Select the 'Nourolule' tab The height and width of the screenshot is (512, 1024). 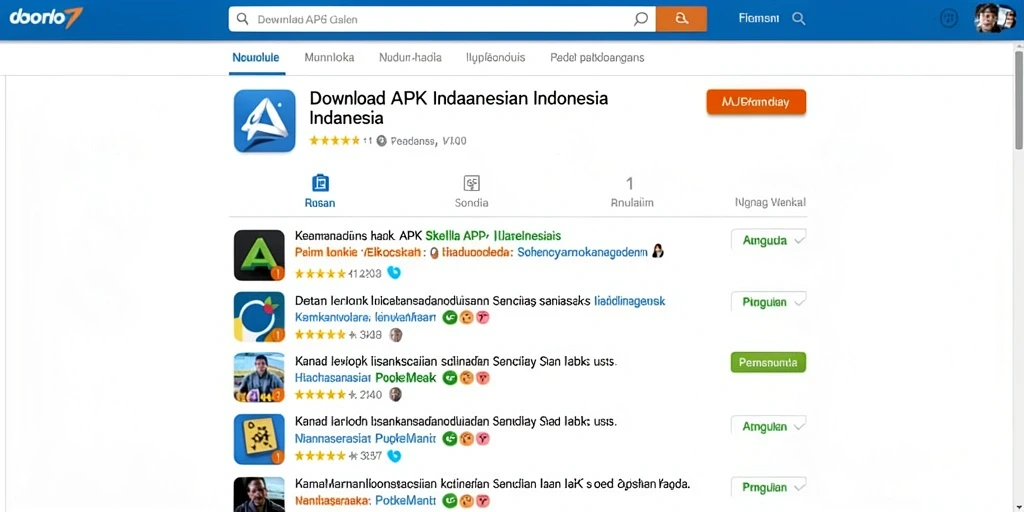click(x=255, y=57)
